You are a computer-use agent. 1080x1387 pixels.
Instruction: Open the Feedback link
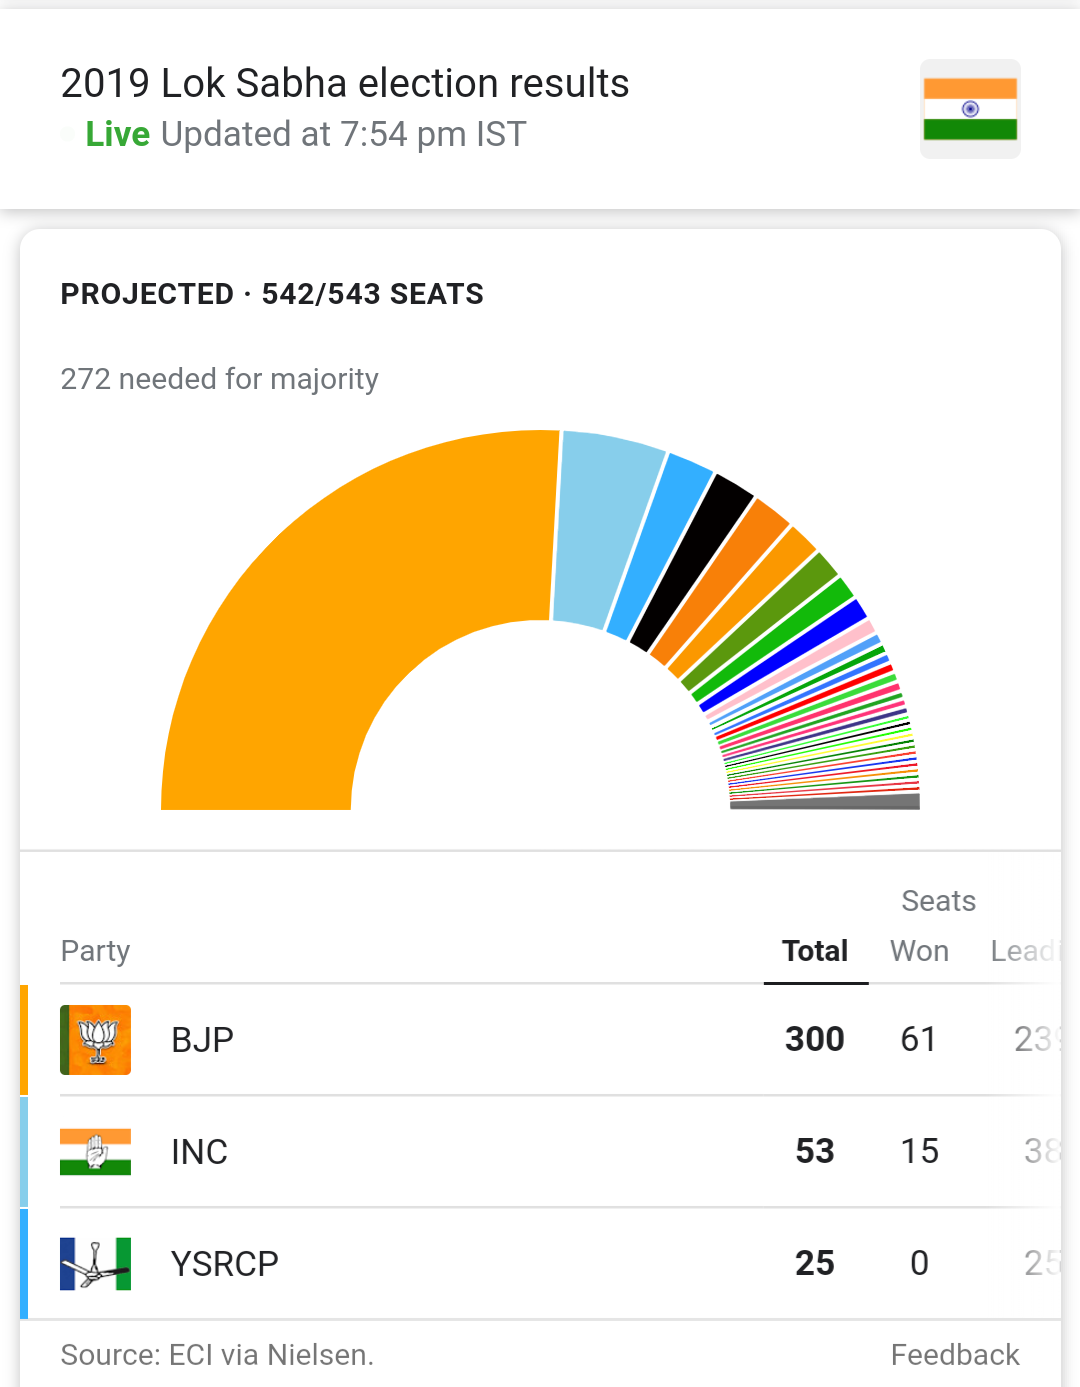click(955, 1355)
